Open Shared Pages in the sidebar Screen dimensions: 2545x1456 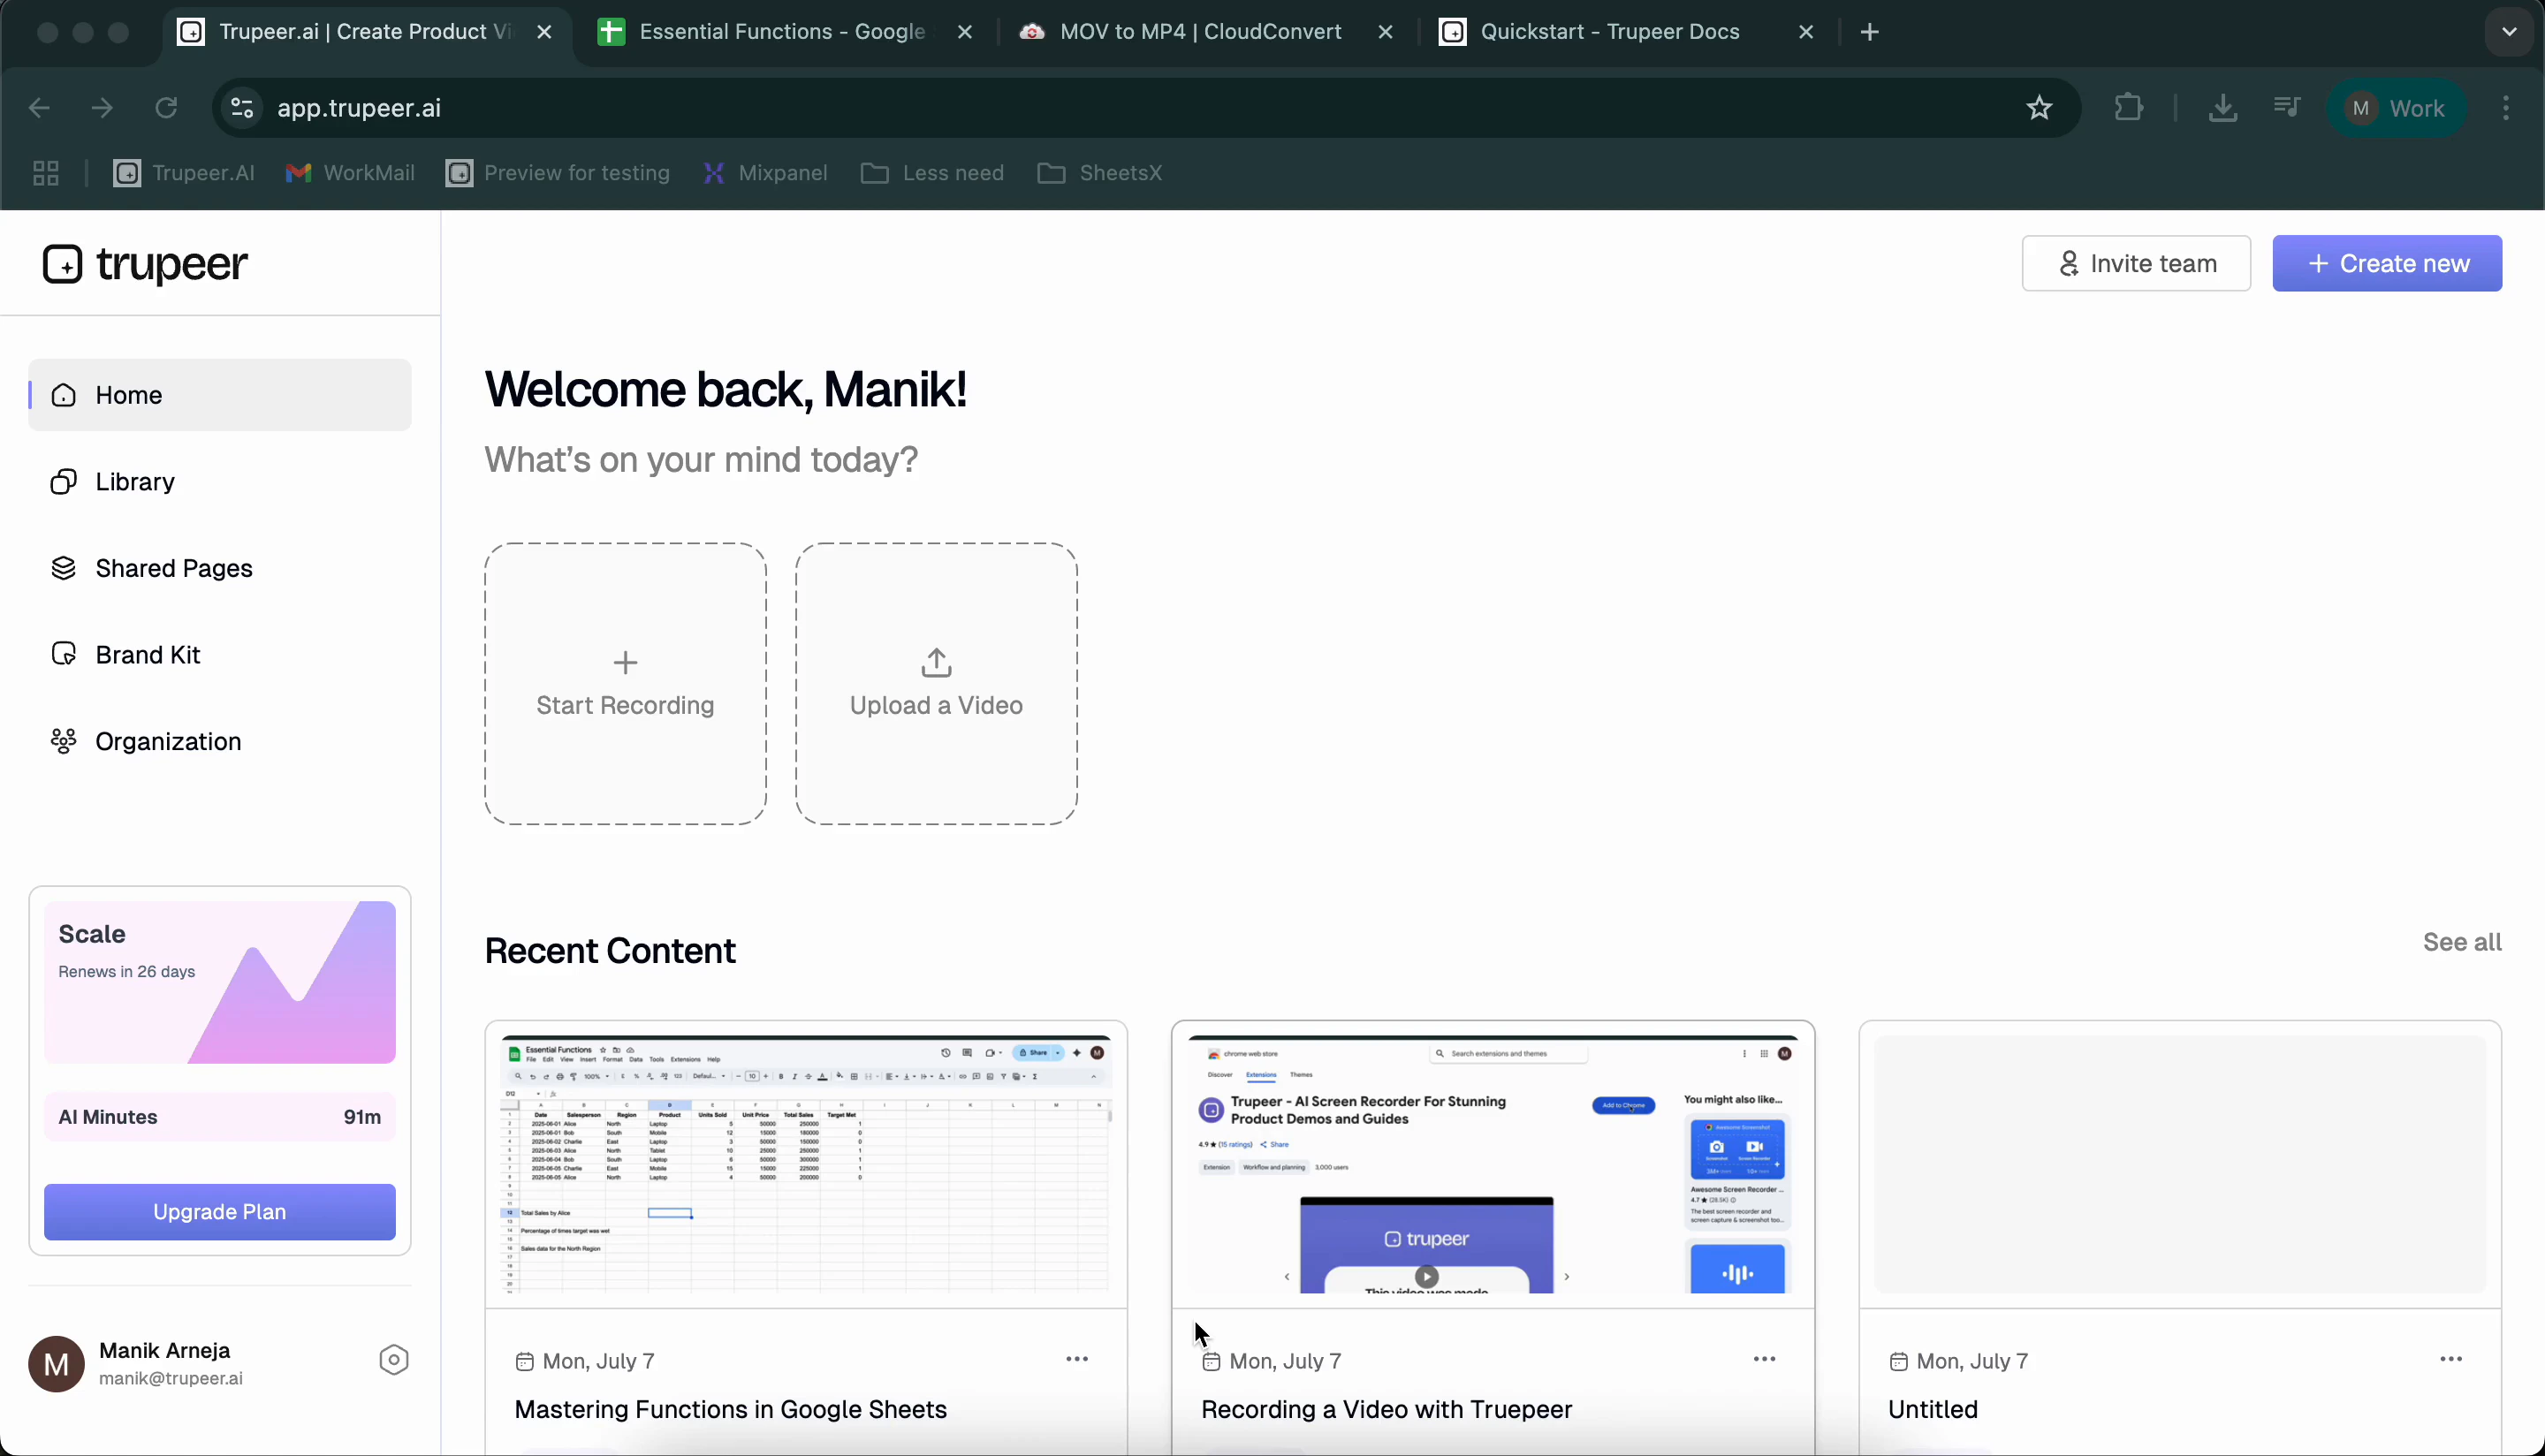point(174,567)
